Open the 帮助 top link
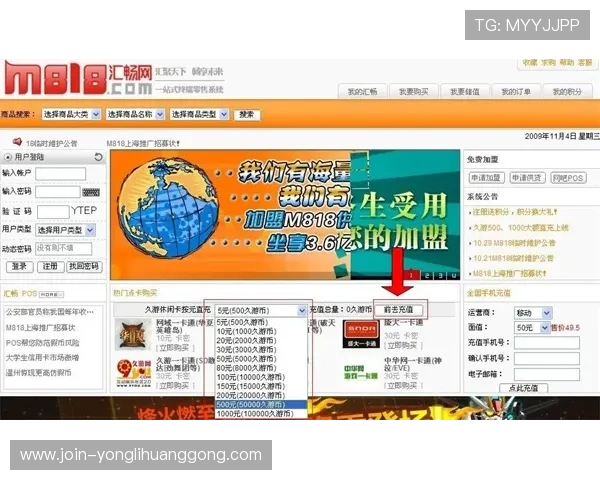 pos(567,63)
